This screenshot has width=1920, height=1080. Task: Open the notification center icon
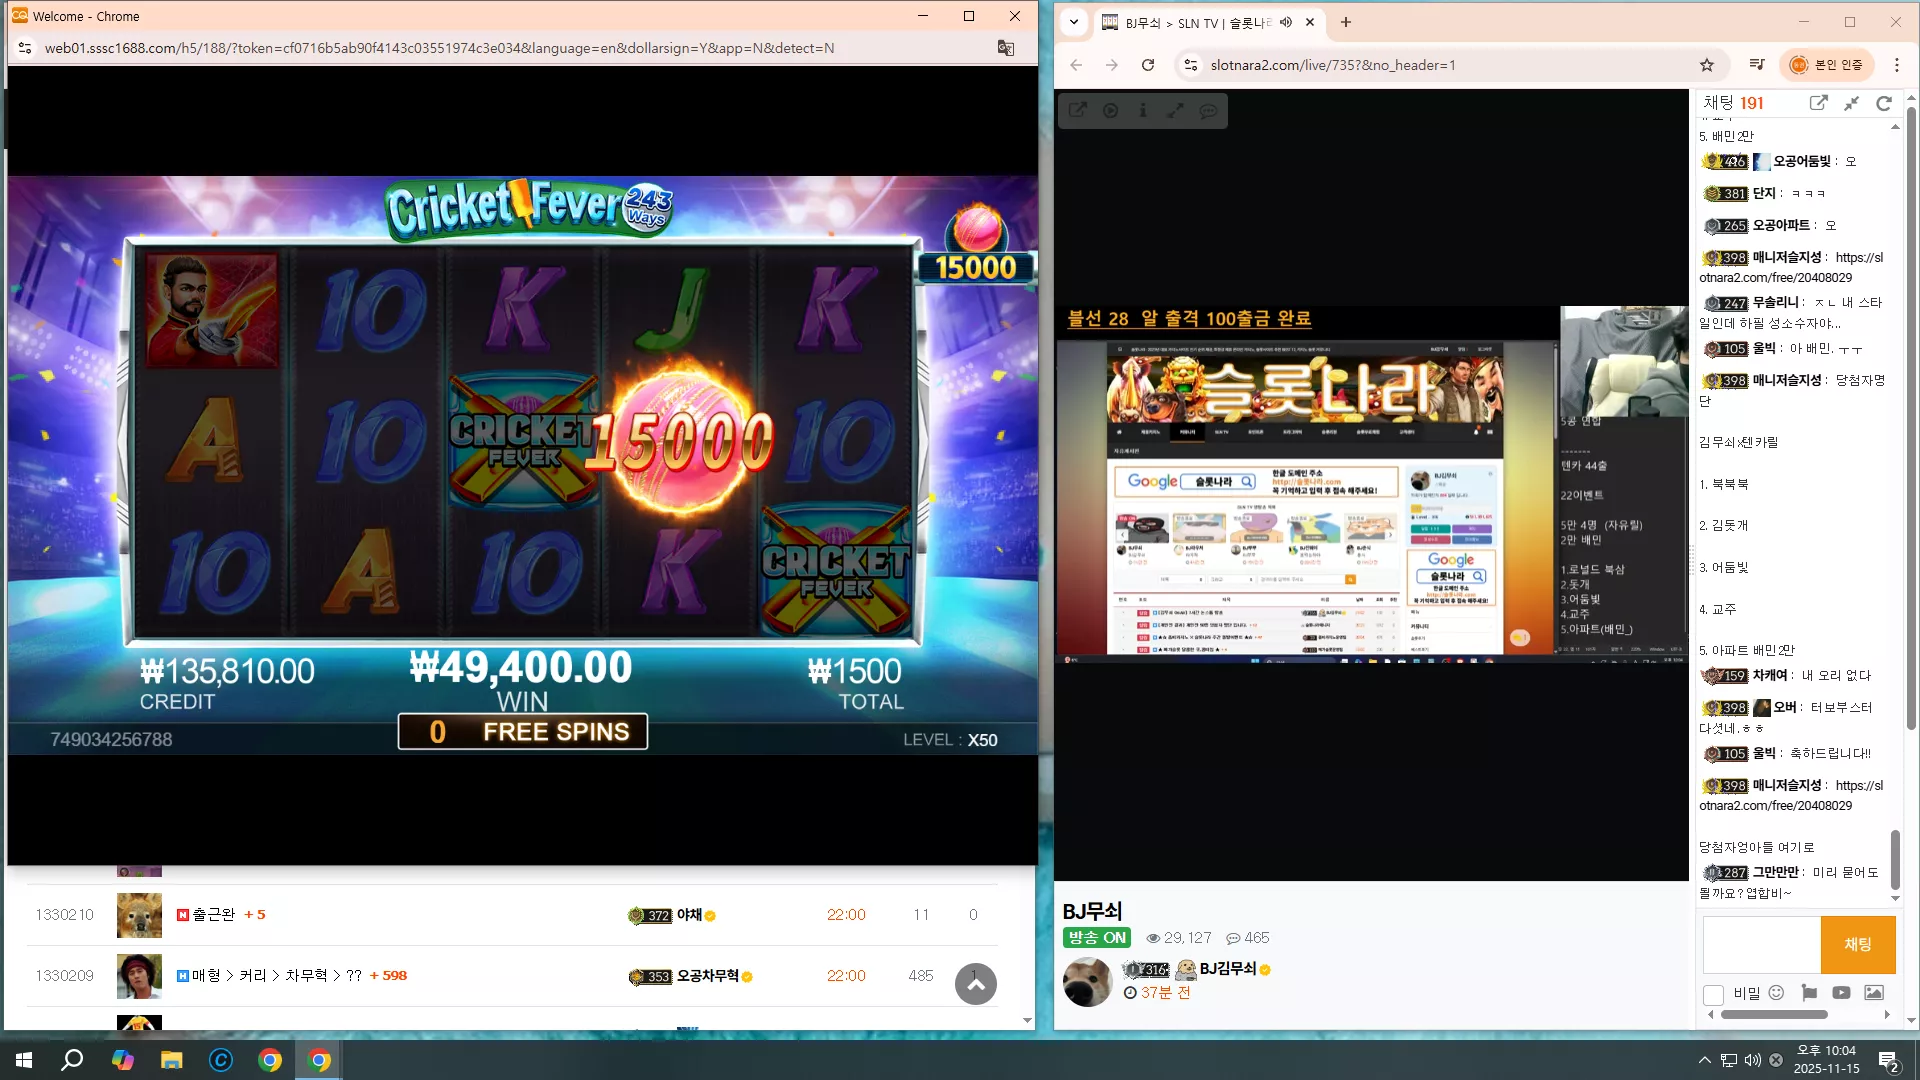[1889, 1060]
